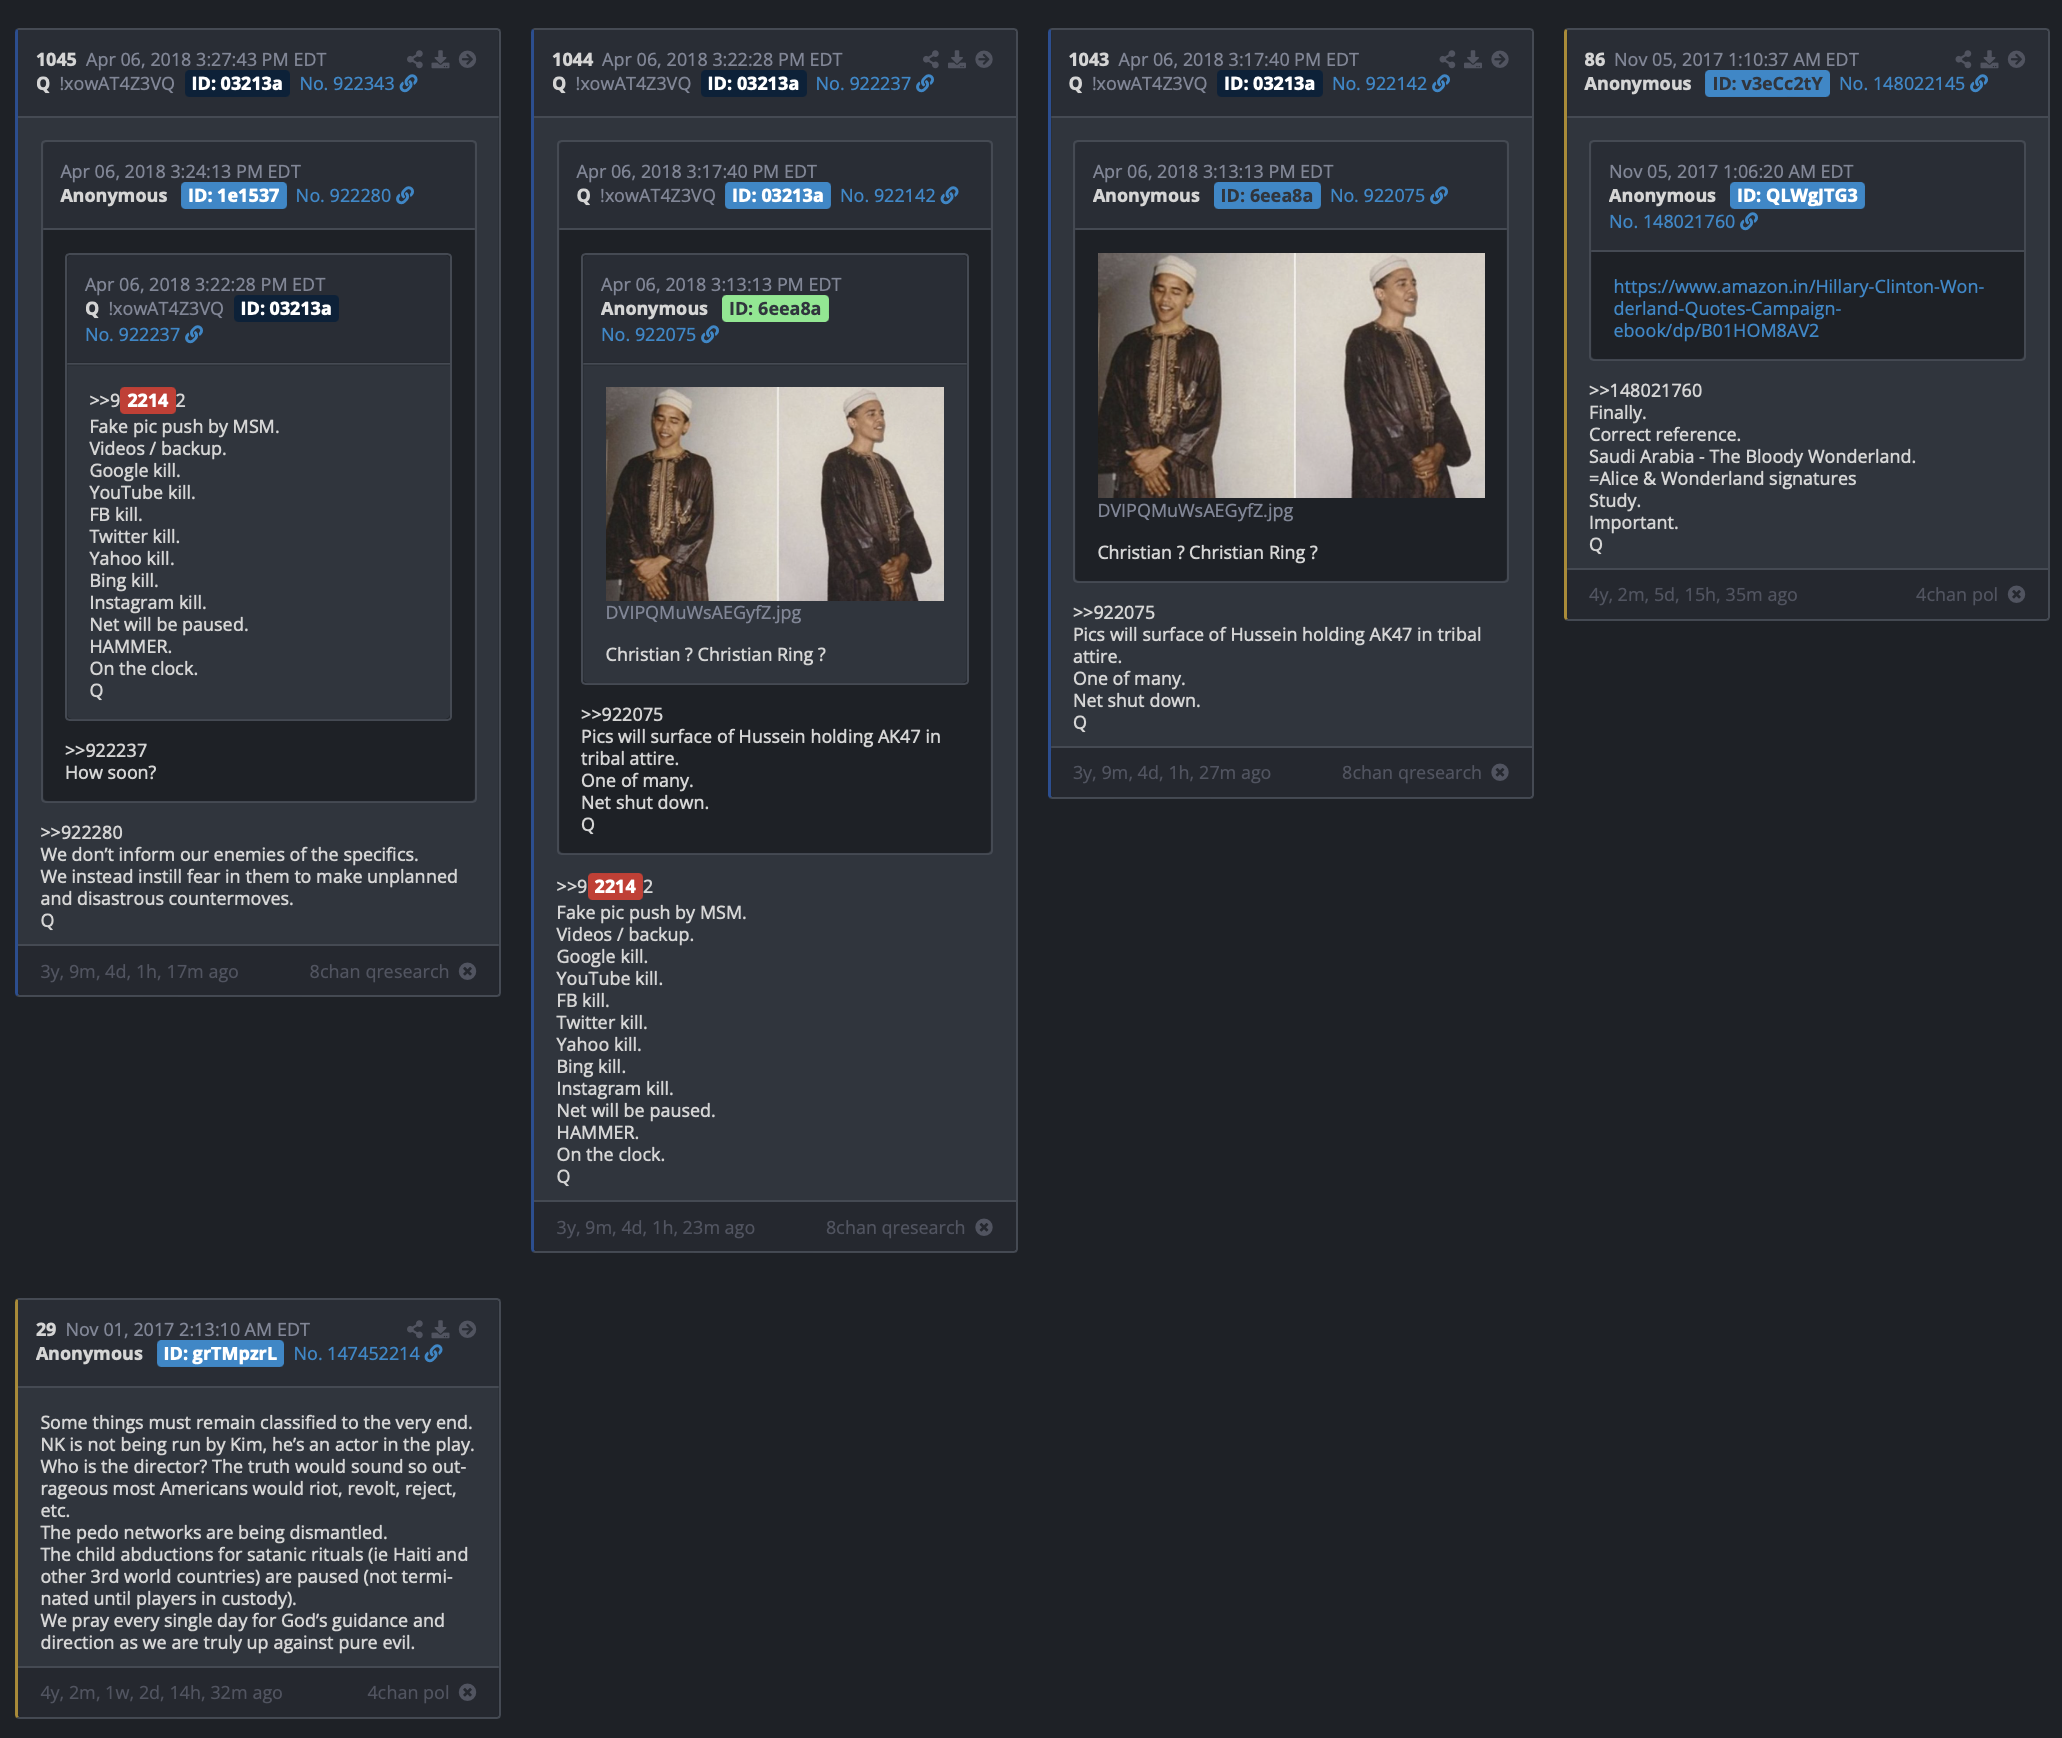
Task: Select ID: QLWgJTG3 badge
Action: (x=1797, y=195)
